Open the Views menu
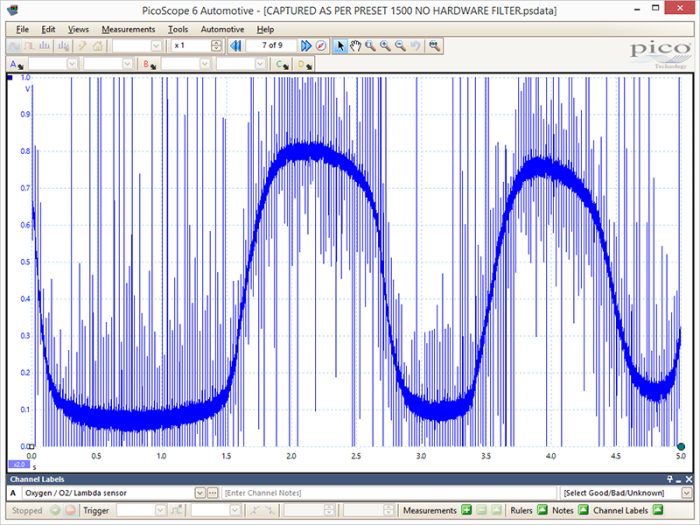Image resolution: width=700 pixels, height=525 pixels. pos(78,29)
